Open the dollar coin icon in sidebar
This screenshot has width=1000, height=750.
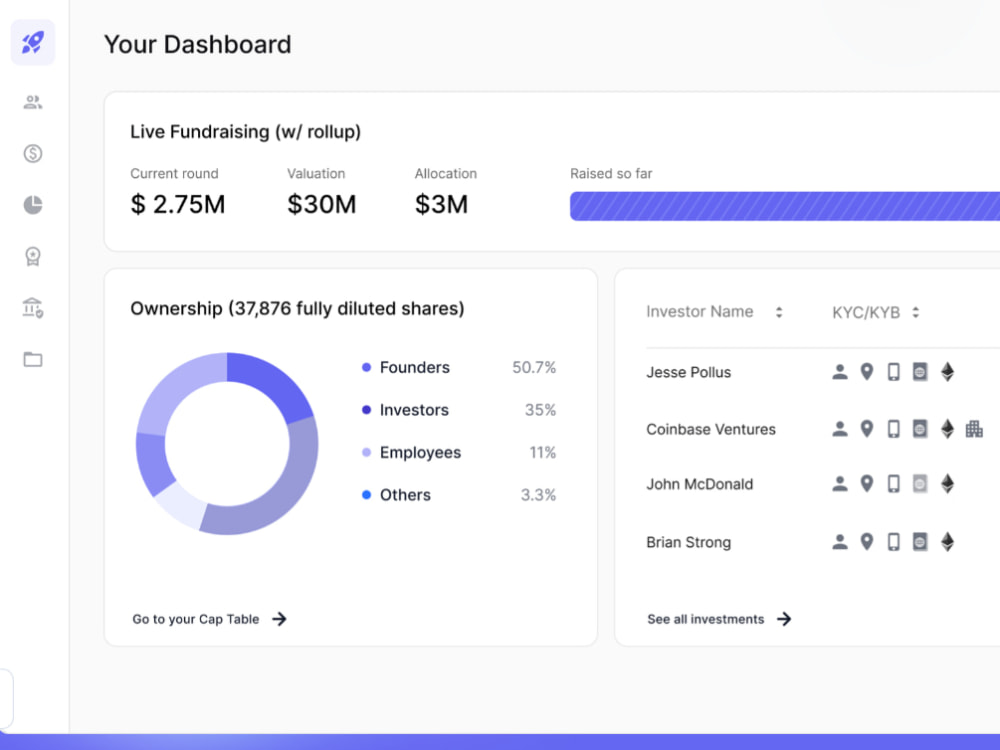coord(33,153)
